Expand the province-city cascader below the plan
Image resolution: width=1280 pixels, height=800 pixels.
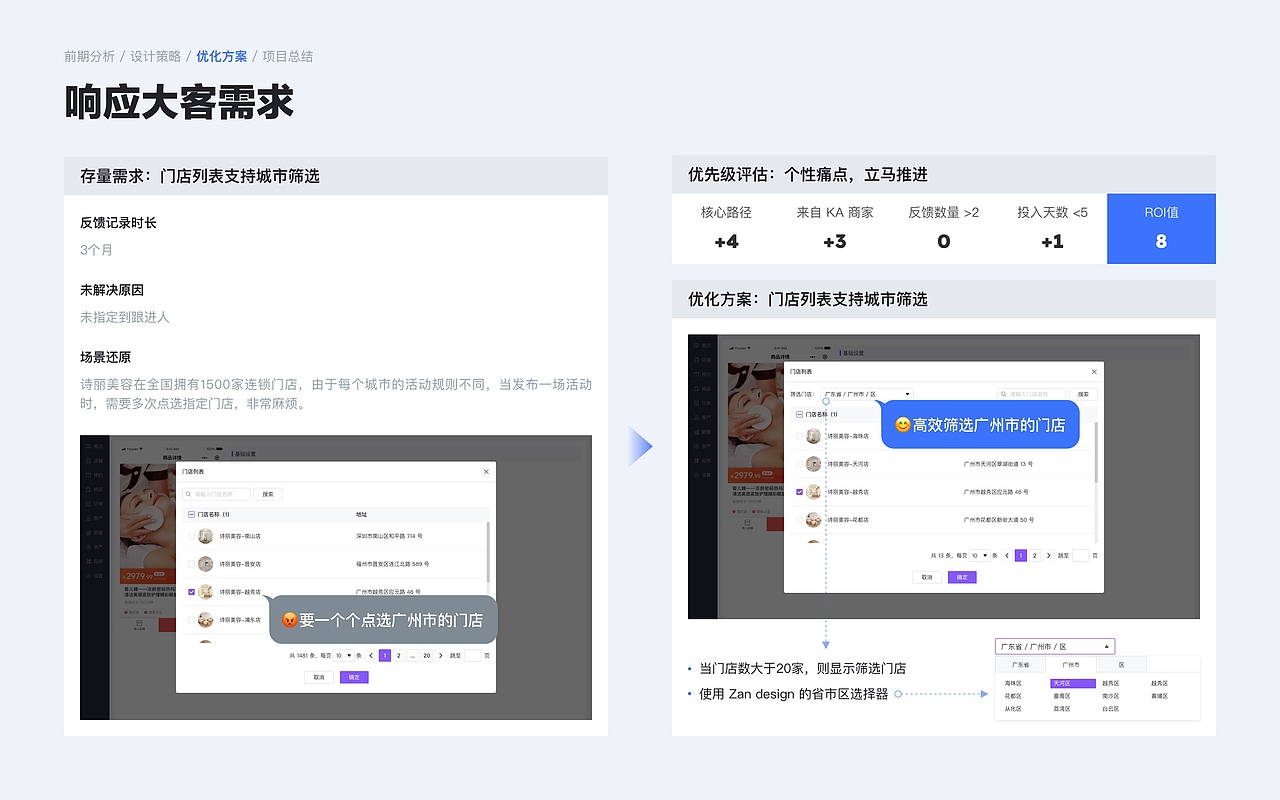(1055, 645)
